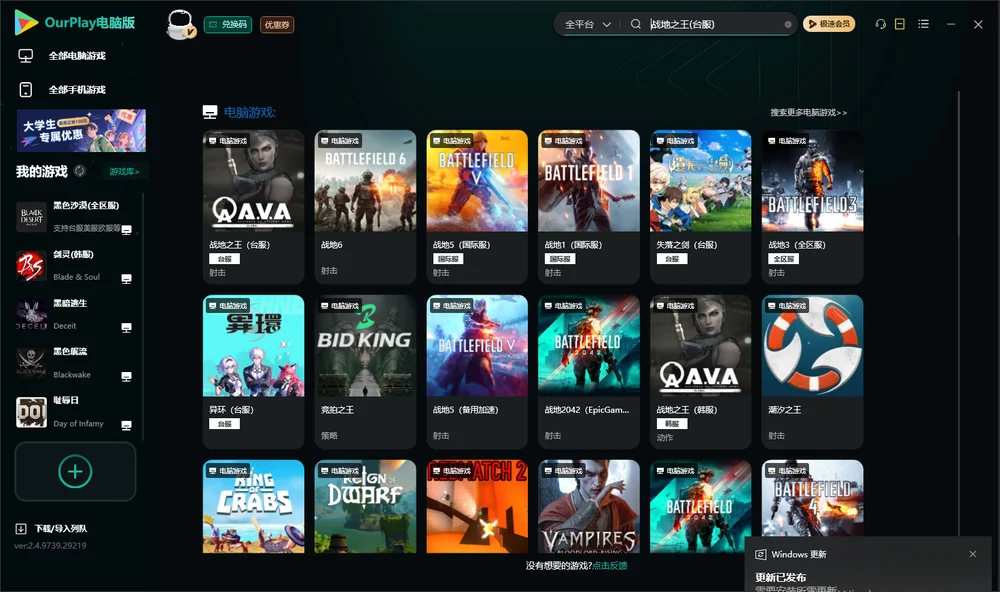
Task: Open 战地2042 (EpicGam... card
Action: click(589, 372)
